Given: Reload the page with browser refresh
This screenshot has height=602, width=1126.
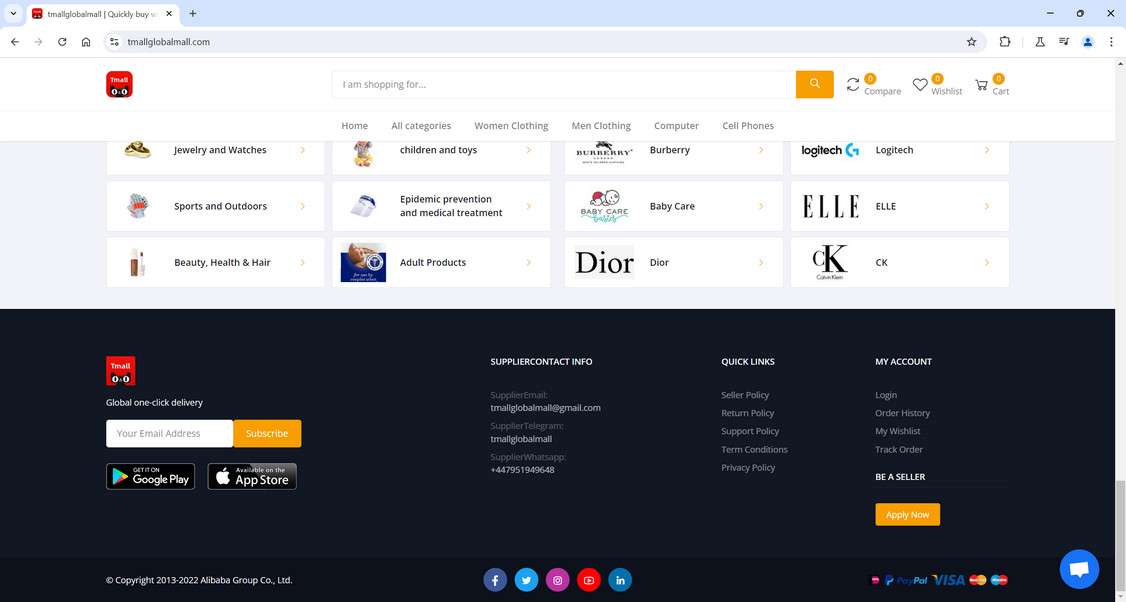Looking at the screenshot, I should pyautogui.click(x=62, y=42).
